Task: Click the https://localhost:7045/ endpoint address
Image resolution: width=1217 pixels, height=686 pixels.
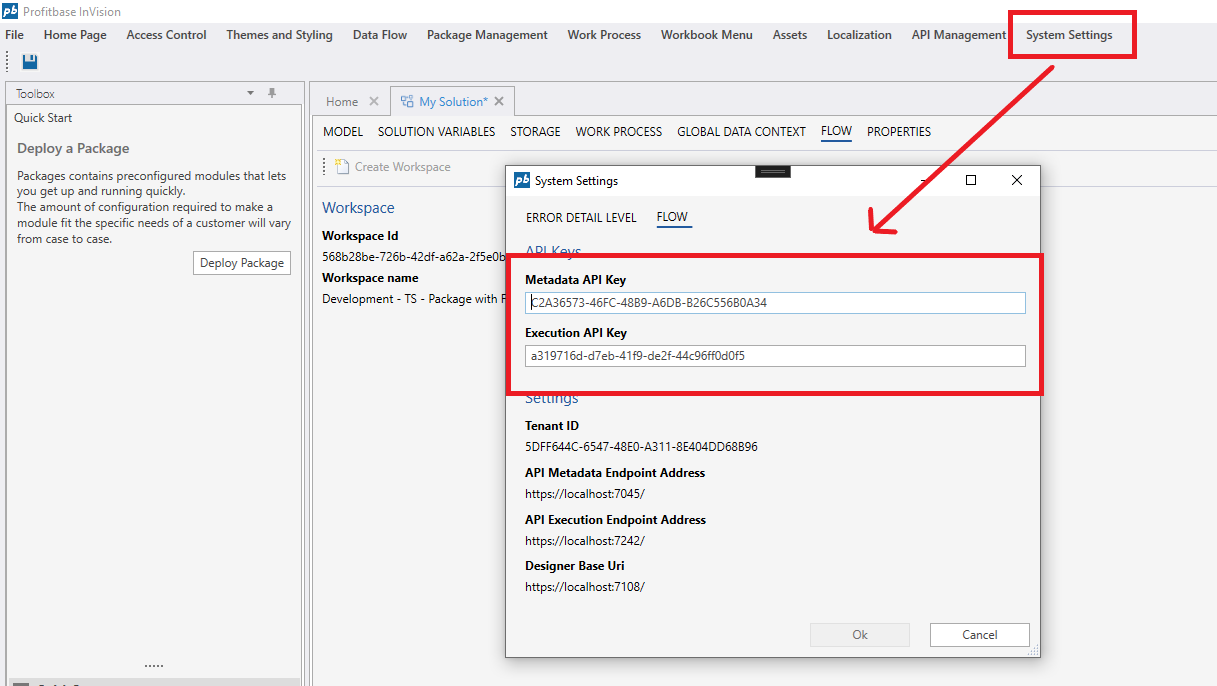Action: click(585, 494)
